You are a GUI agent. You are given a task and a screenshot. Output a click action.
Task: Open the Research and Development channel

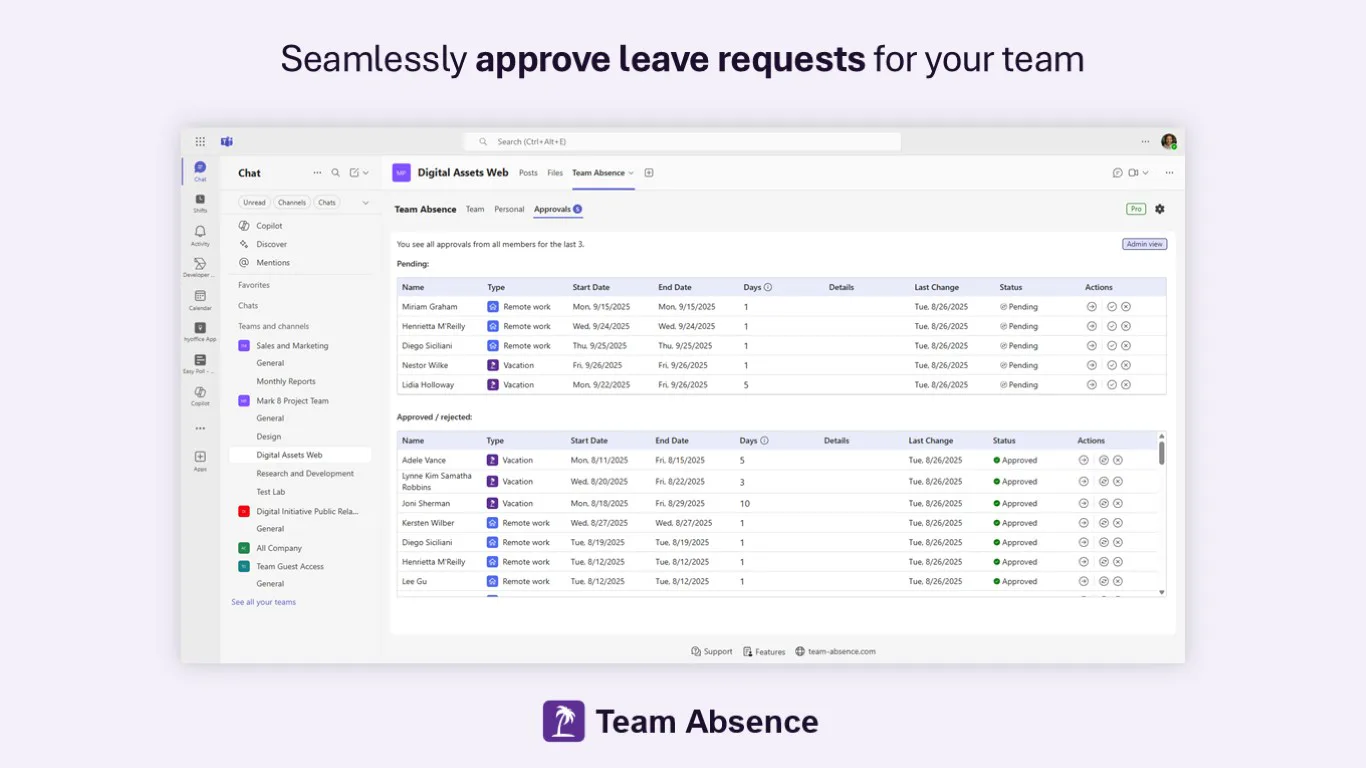tap(305, 473)
